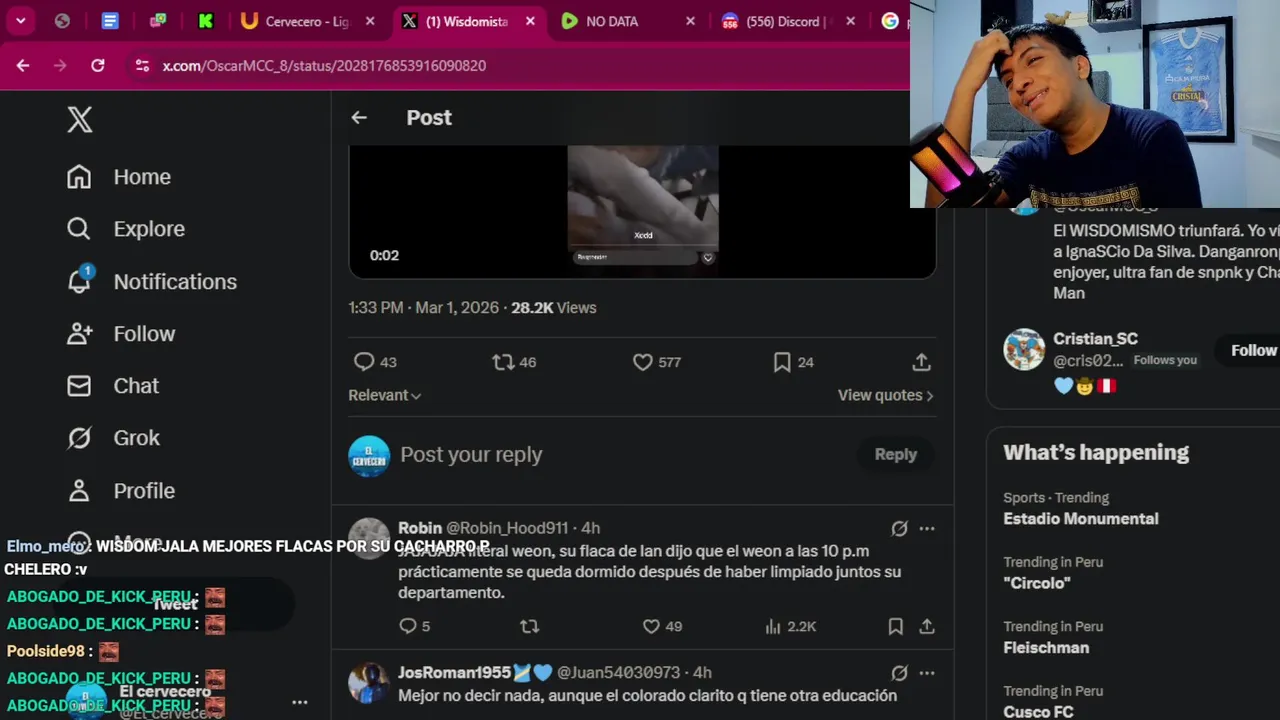1280x720 pixels.
Task: Open Estadio Monumental trending topic
Action: click(1081, 518)
